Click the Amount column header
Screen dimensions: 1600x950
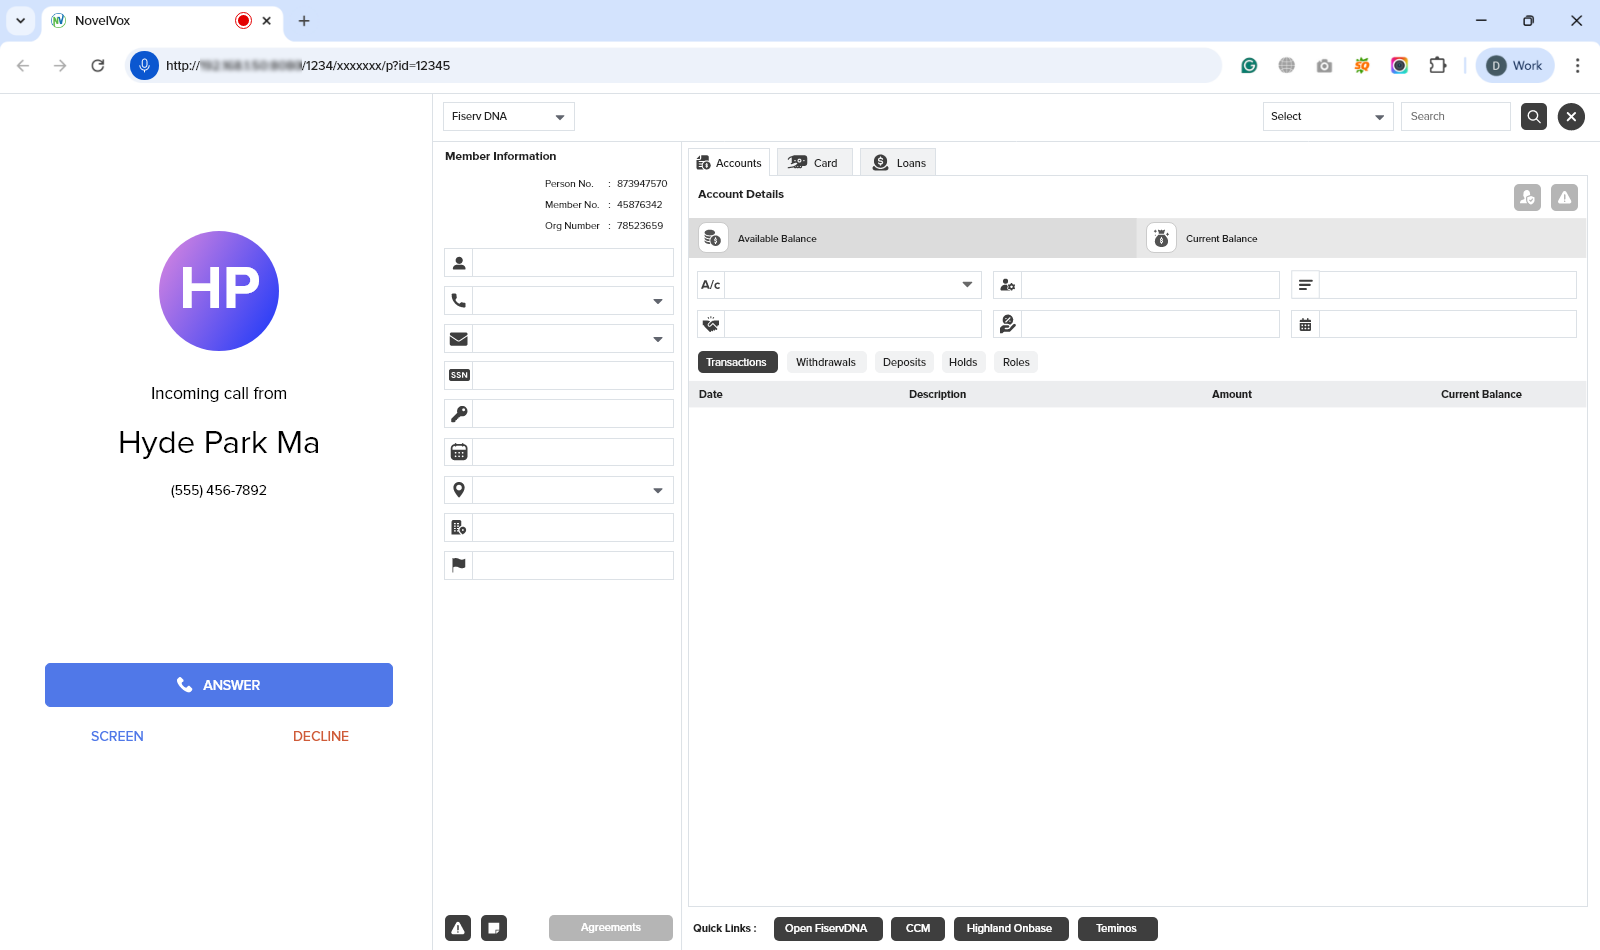1232,394
